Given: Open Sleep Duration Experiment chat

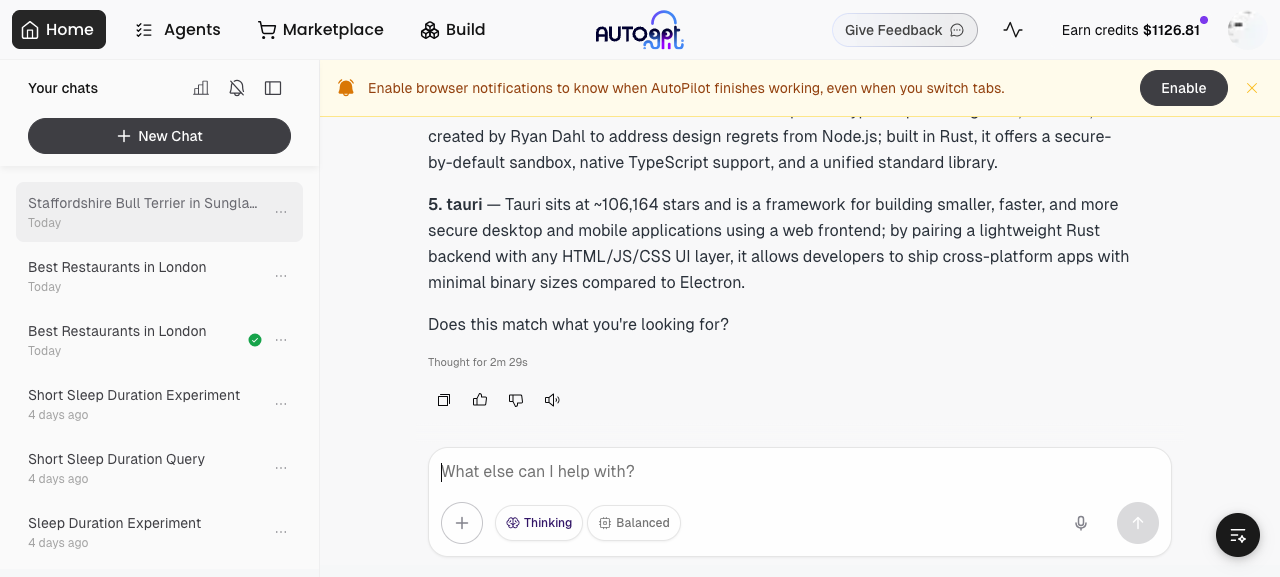Looking at the screenshot, I should [x=143, y=532].
